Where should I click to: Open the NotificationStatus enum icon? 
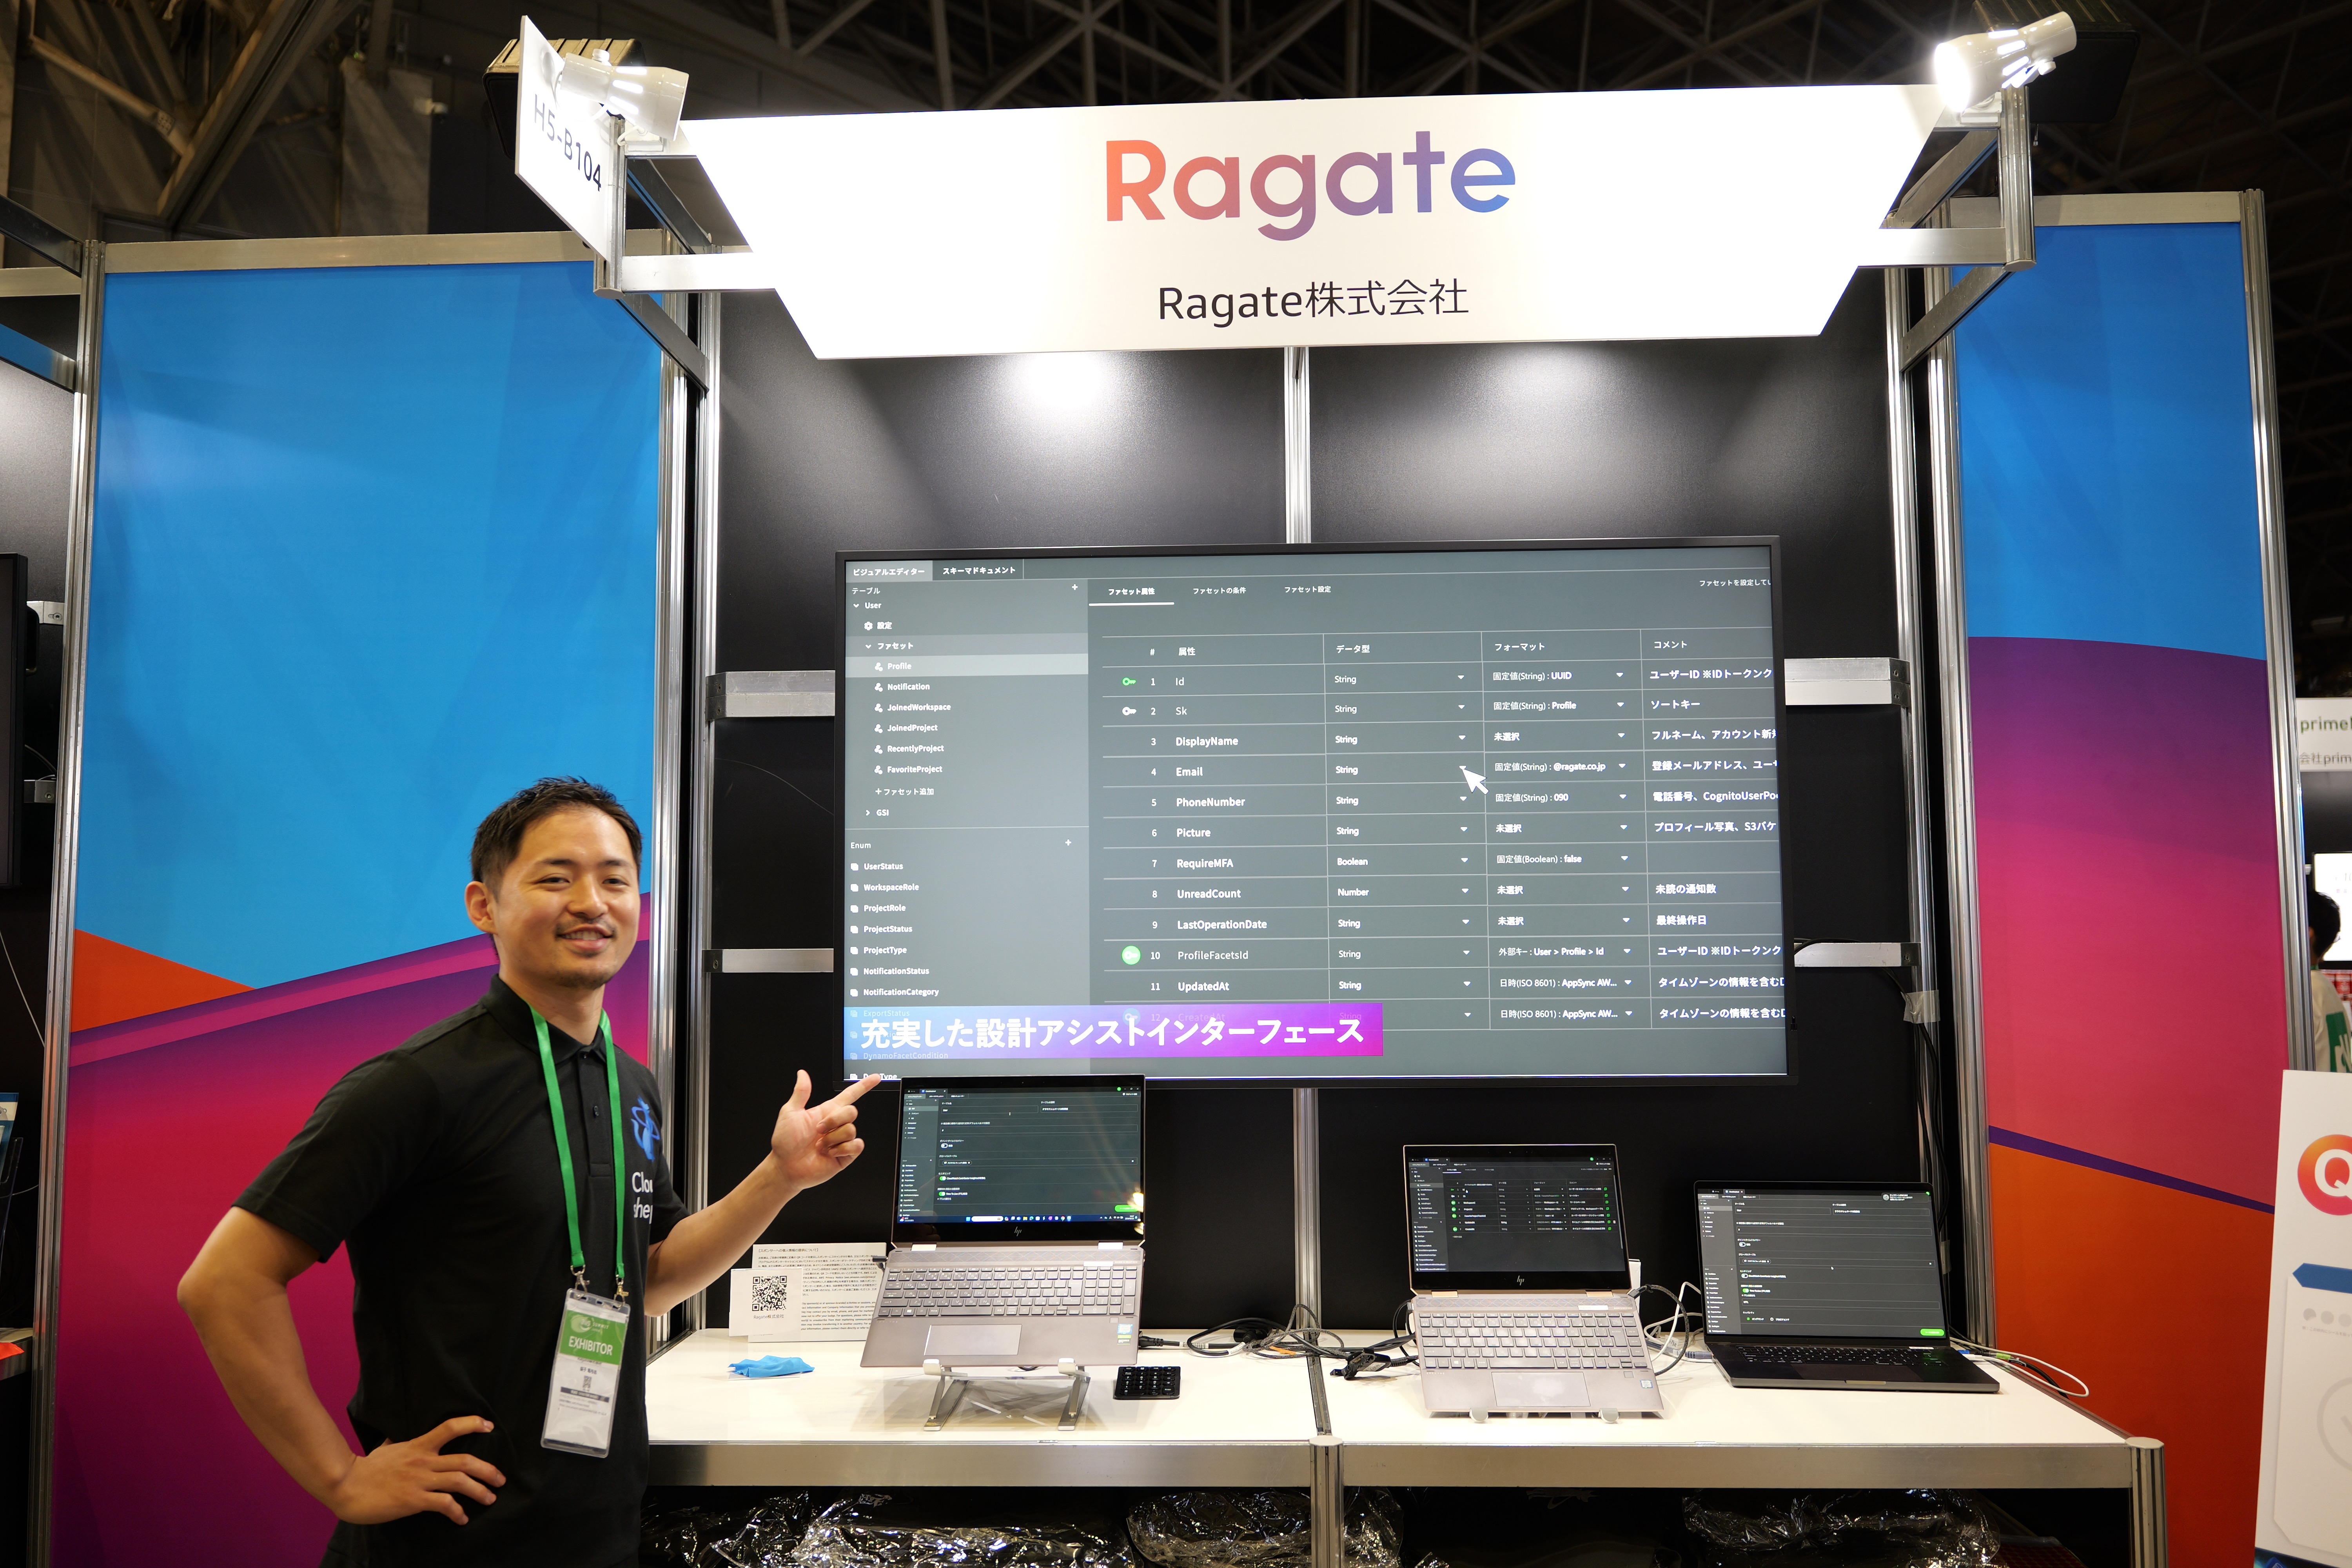tap(855, 972)
